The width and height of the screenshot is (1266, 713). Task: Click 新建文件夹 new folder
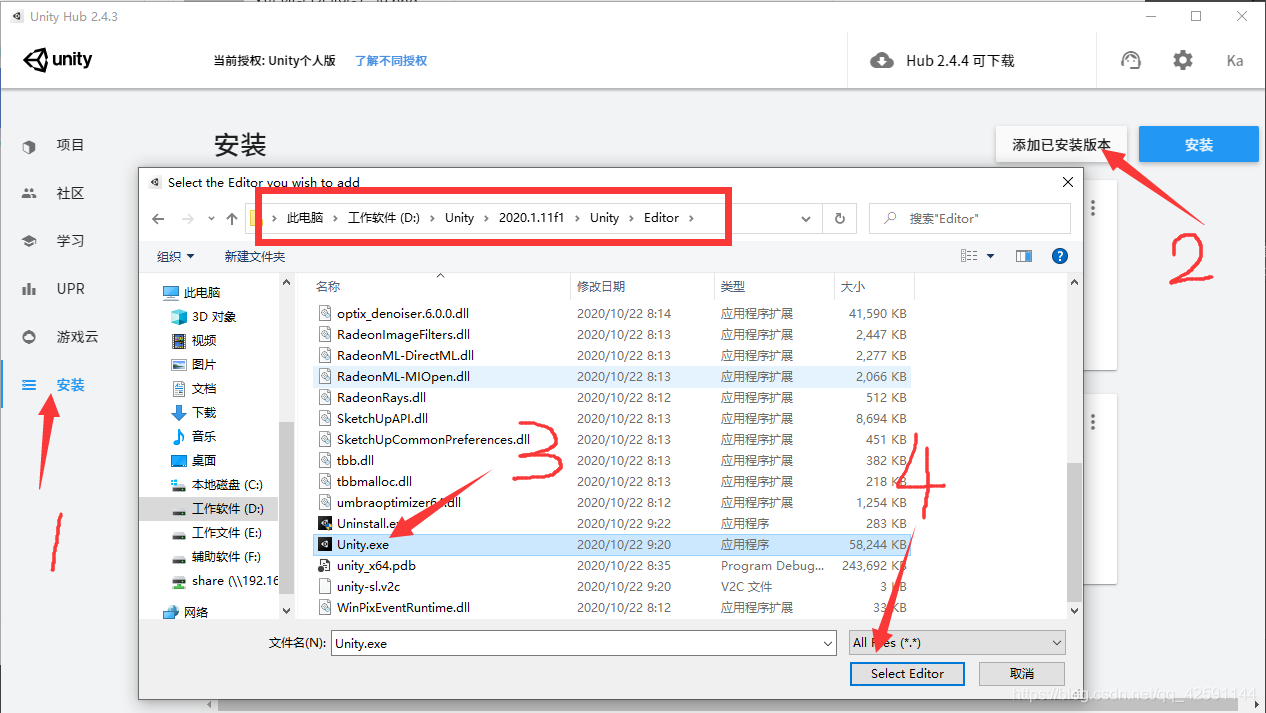click(x=255, y=256)
